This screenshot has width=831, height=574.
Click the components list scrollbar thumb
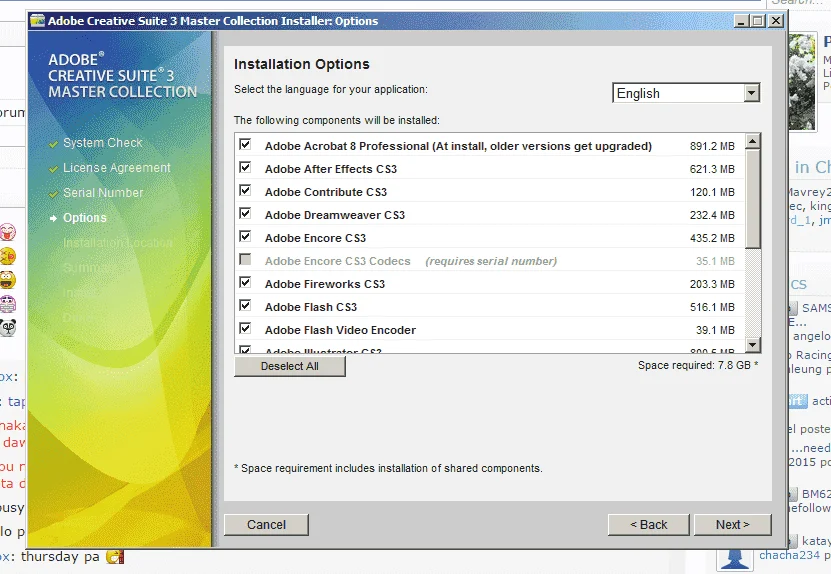click(x=753, y=198)
